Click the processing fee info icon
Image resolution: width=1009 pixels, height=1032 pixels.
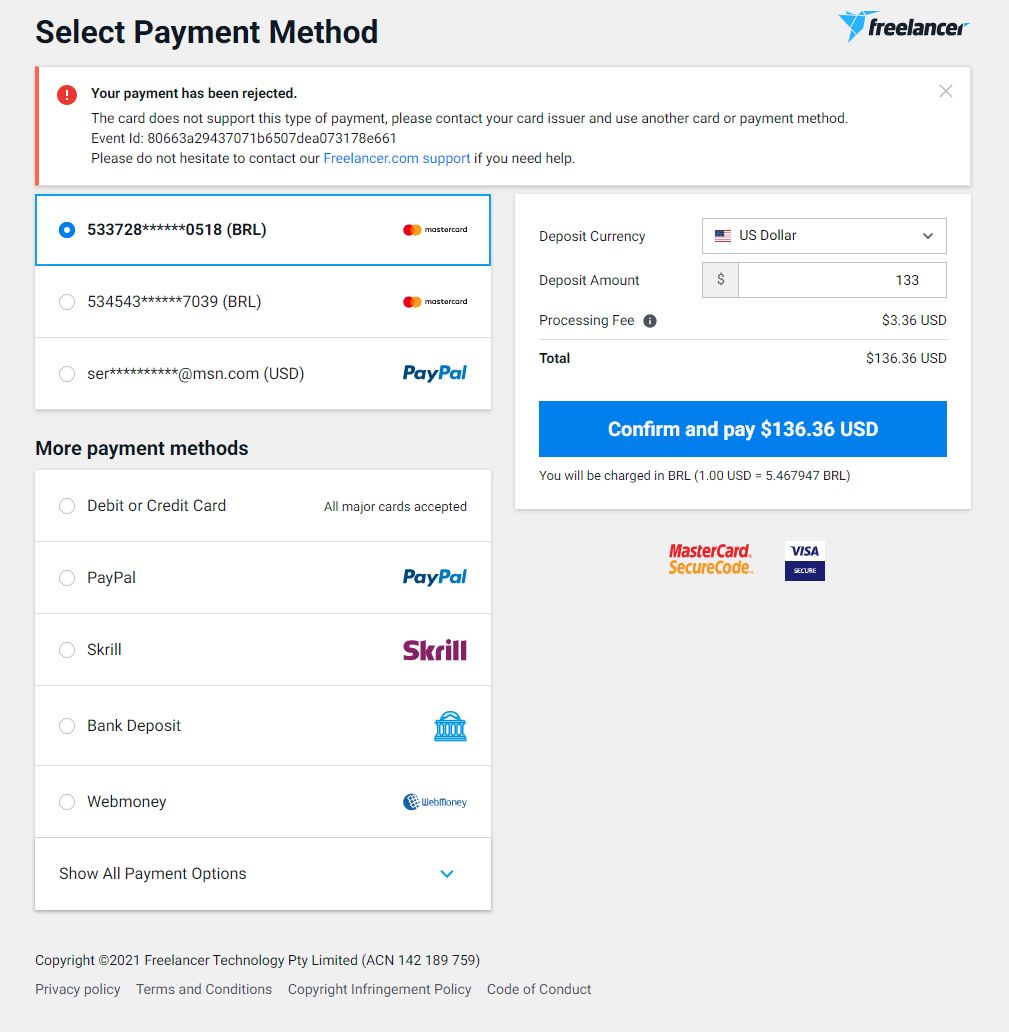(x=650, y=321)
